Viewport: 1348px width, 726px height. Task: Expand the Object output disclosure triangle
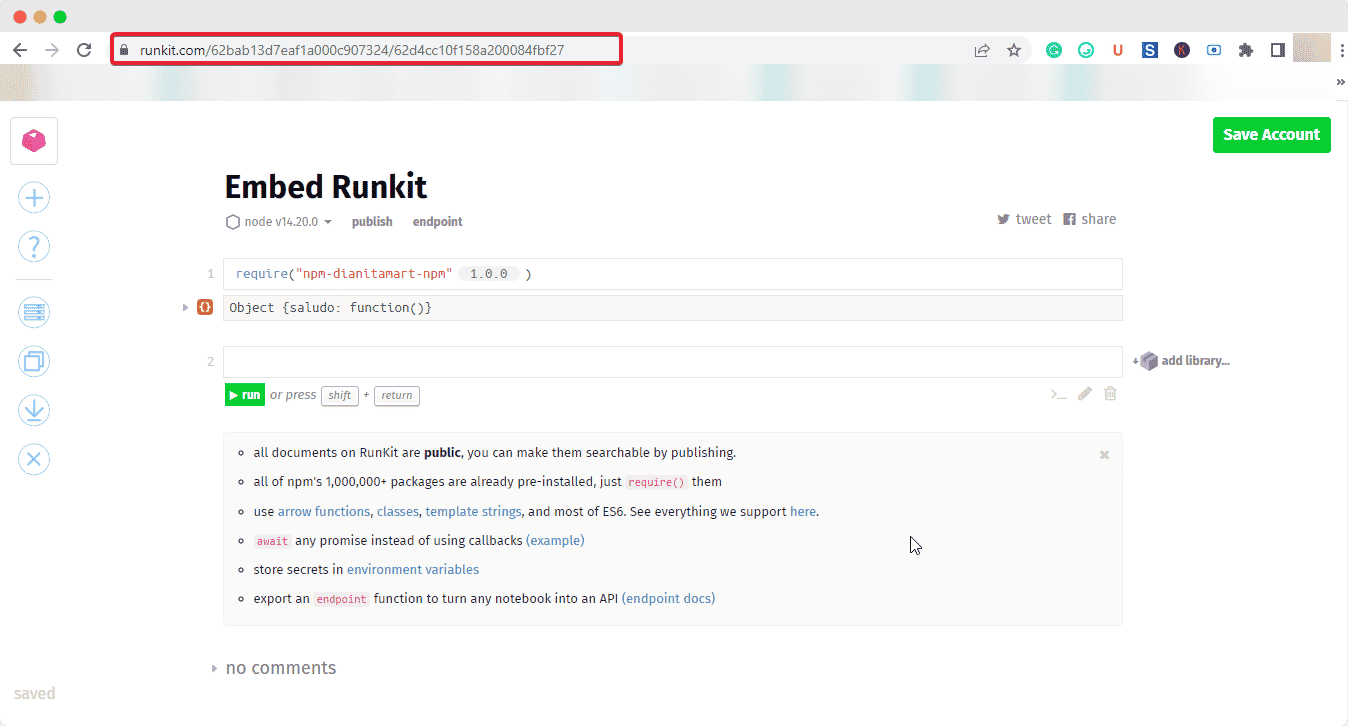click(185, 307)
